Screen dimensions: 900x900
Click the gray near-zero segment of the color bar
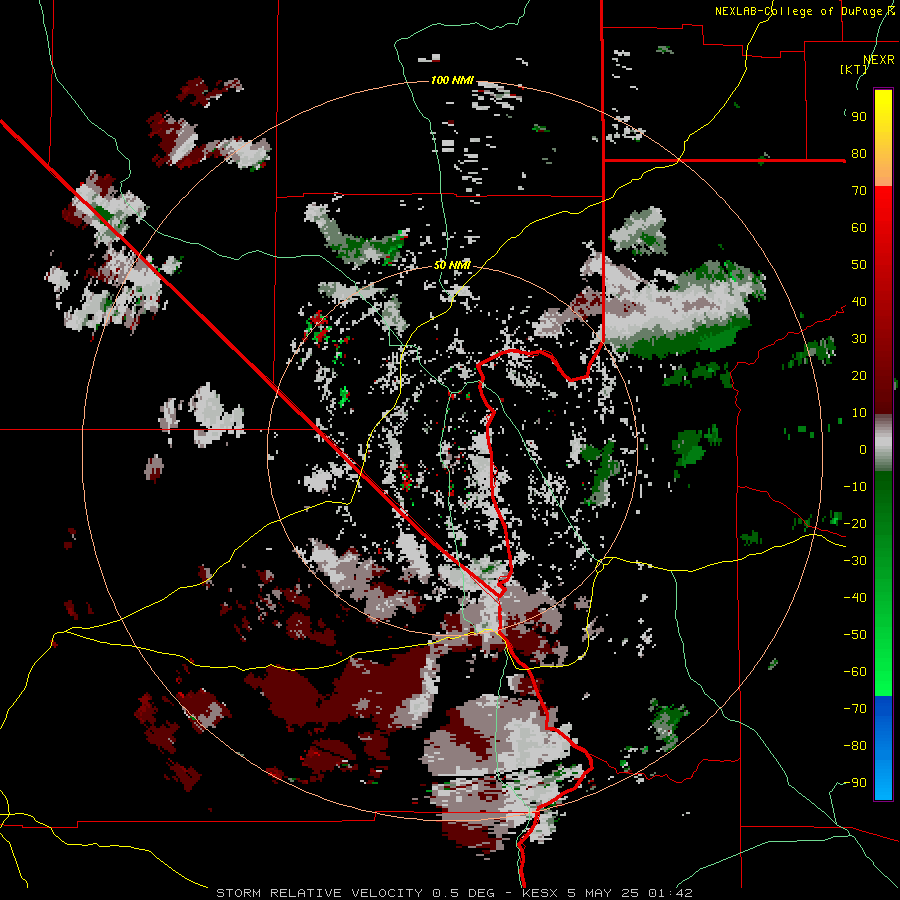(x=883, y=442)
